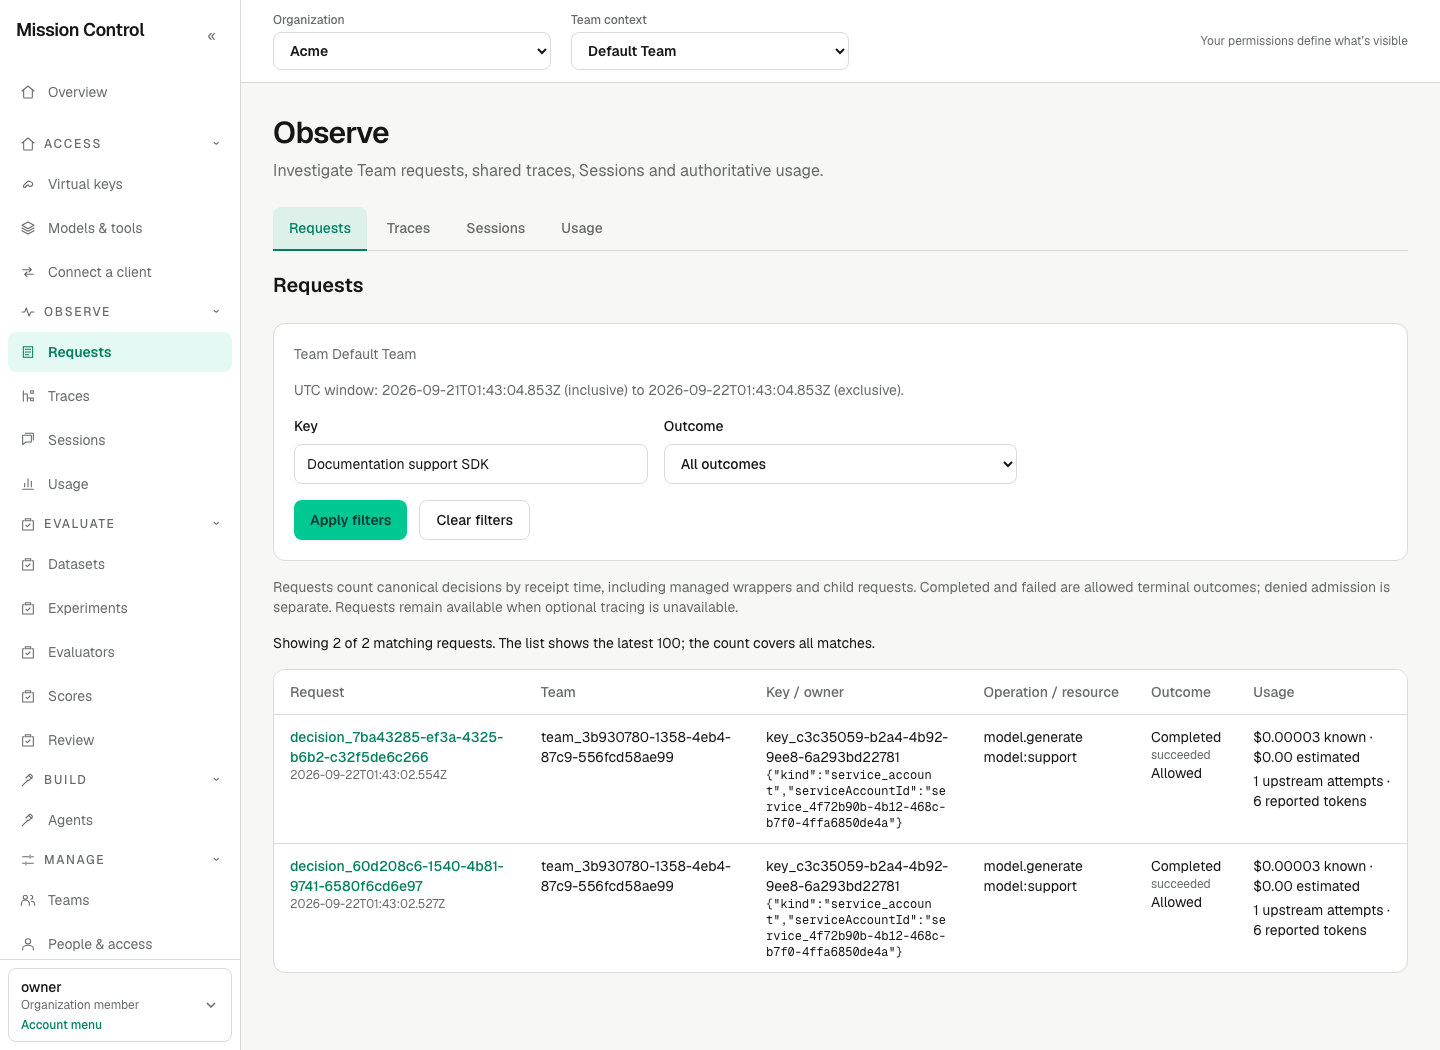This screenshot has height=1050, width=1440.
Task: Click the Usage bar chart icon
Action: pos(28,484)
